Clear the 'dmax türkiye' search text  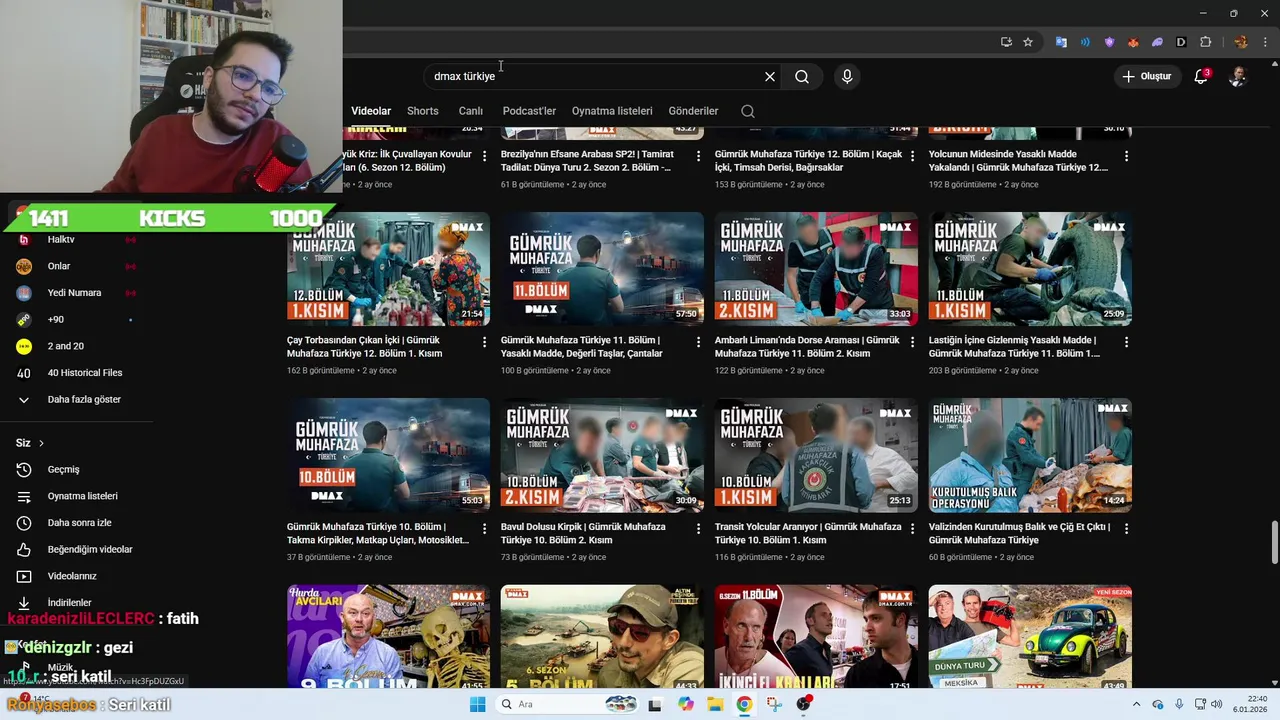(770, 76)
